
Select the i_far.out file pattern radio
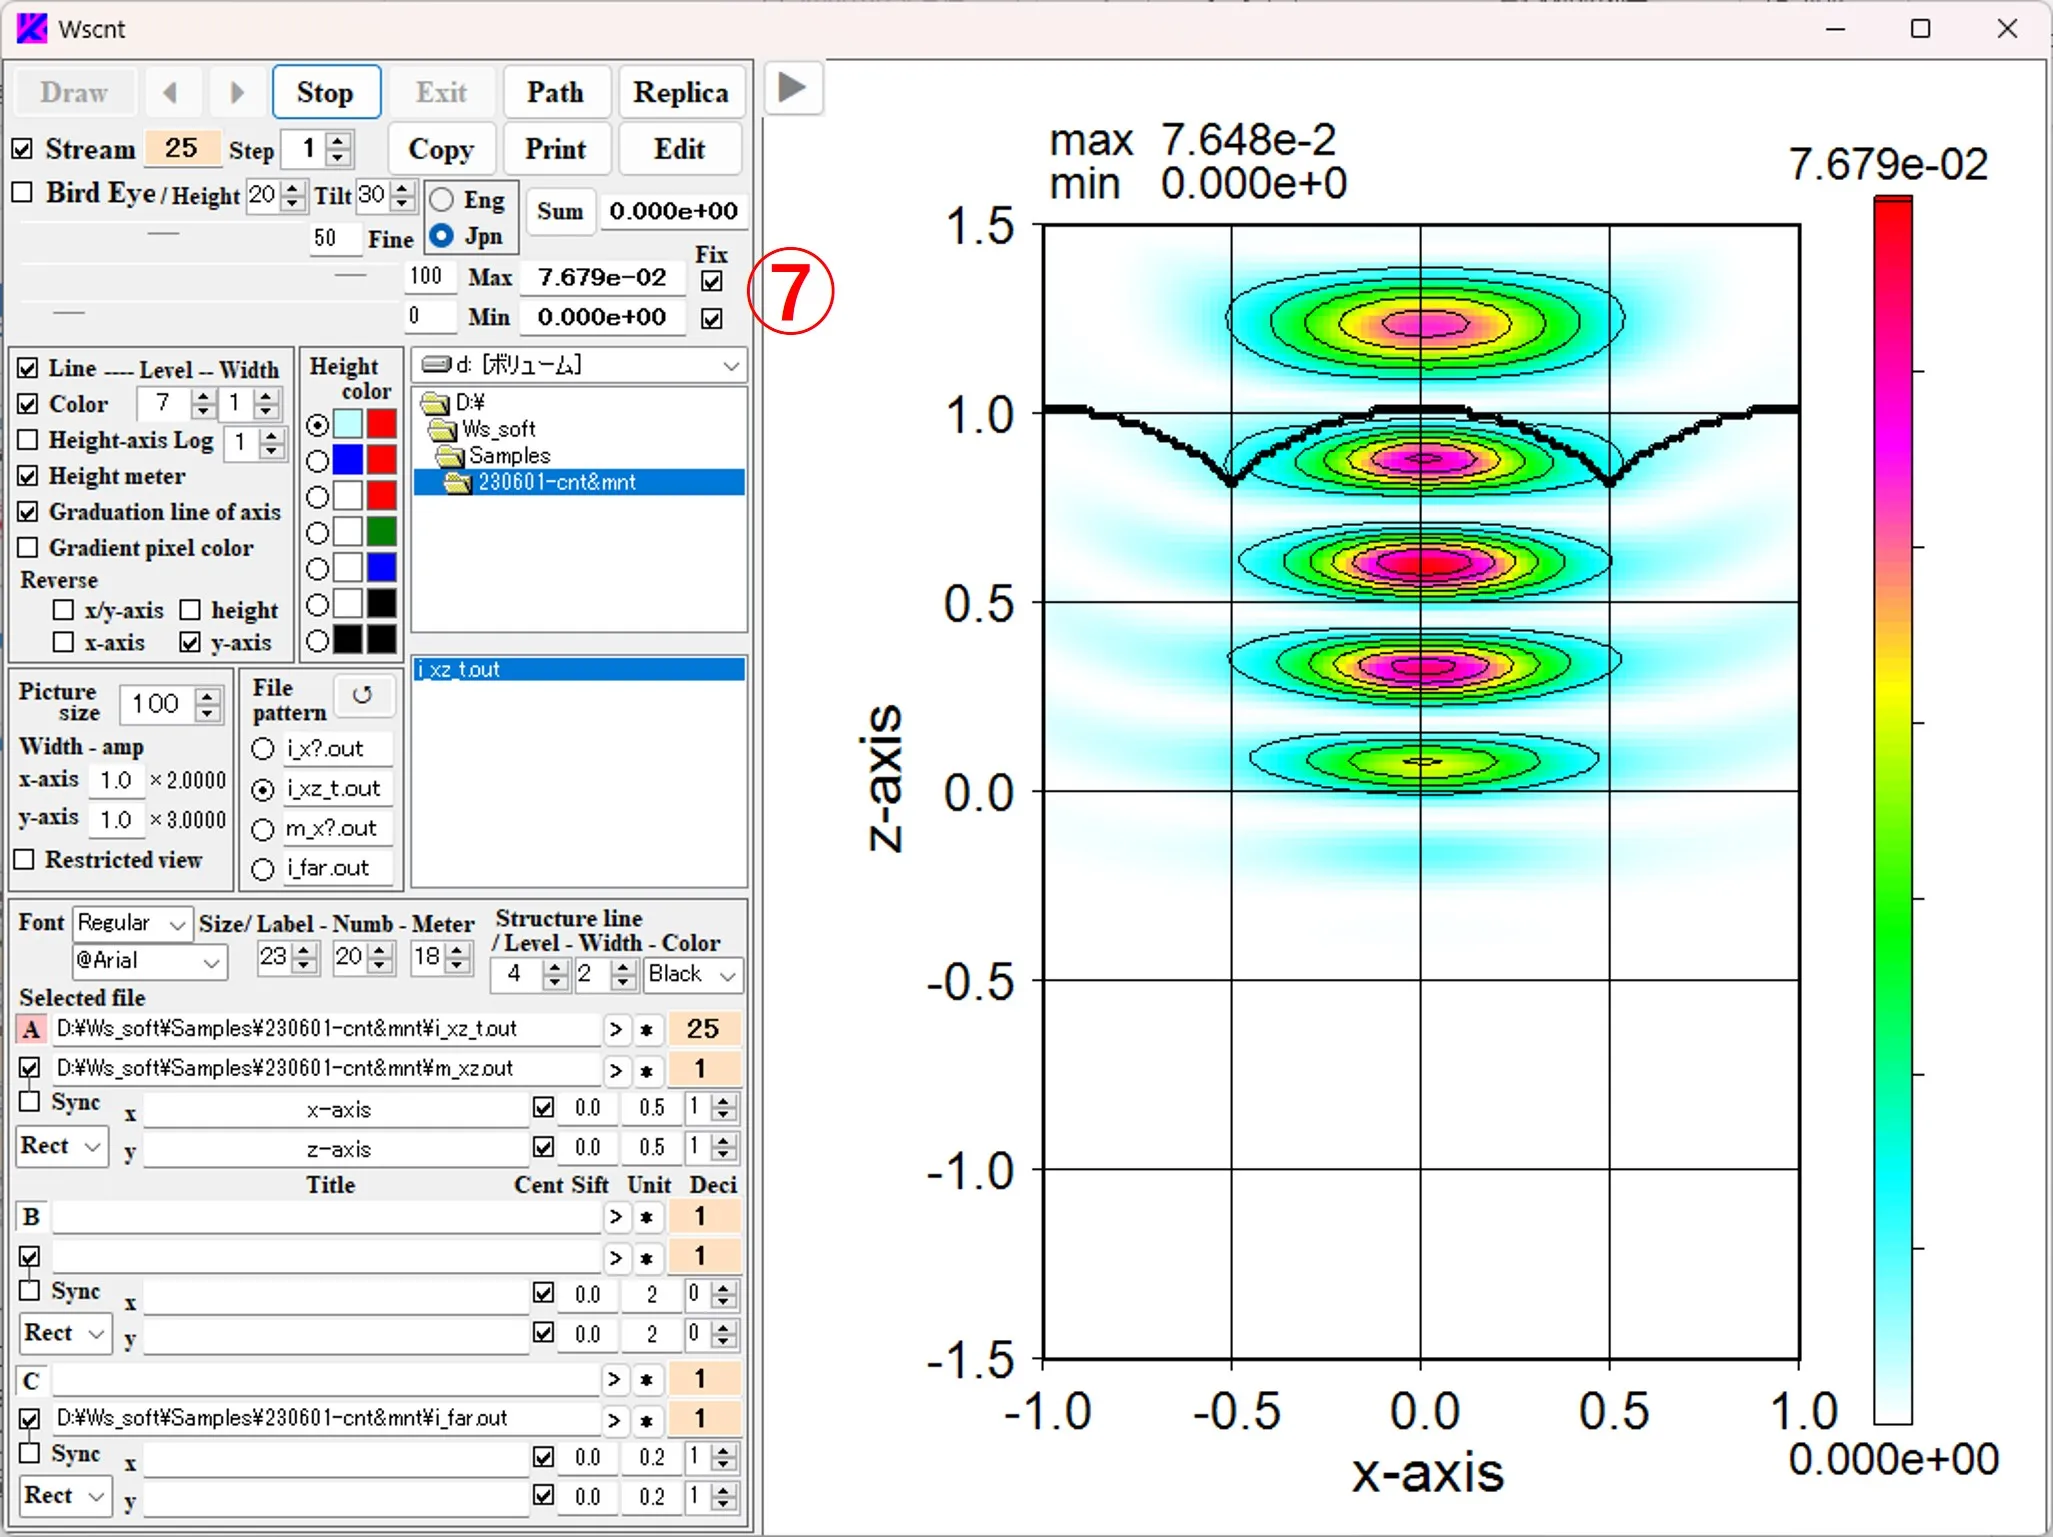(263, 869)
